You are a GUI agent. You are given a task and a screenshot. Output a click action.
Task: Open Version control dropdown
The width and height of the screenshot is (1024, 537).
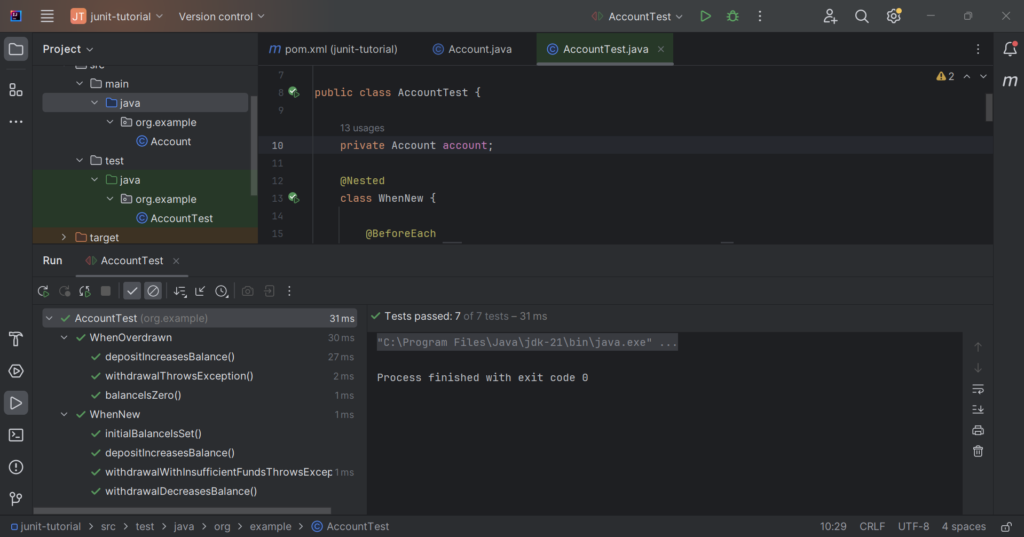point(221,16)
